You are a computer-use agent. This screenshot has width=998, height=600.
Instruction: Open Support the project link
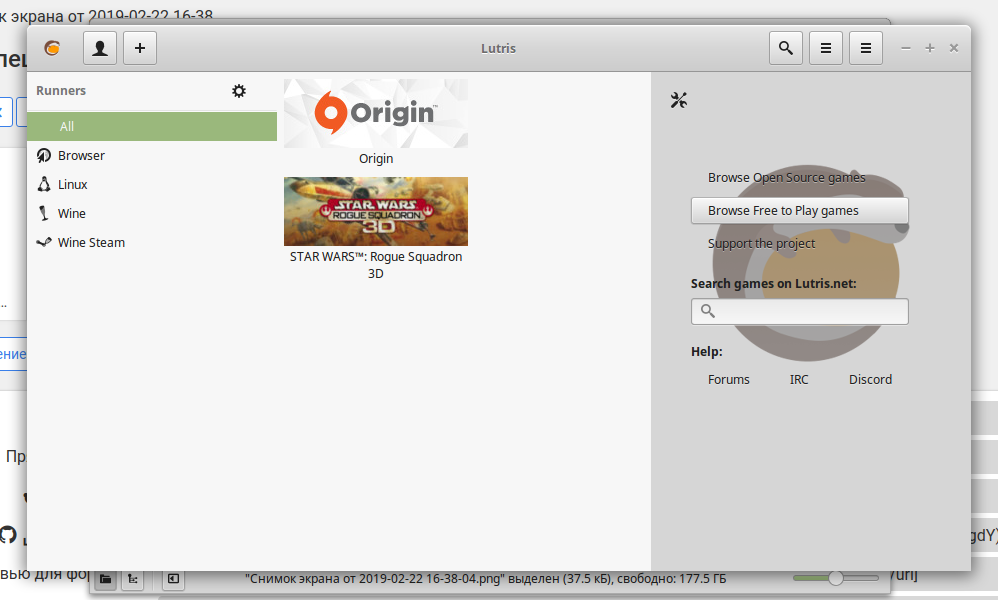[761, 244]
